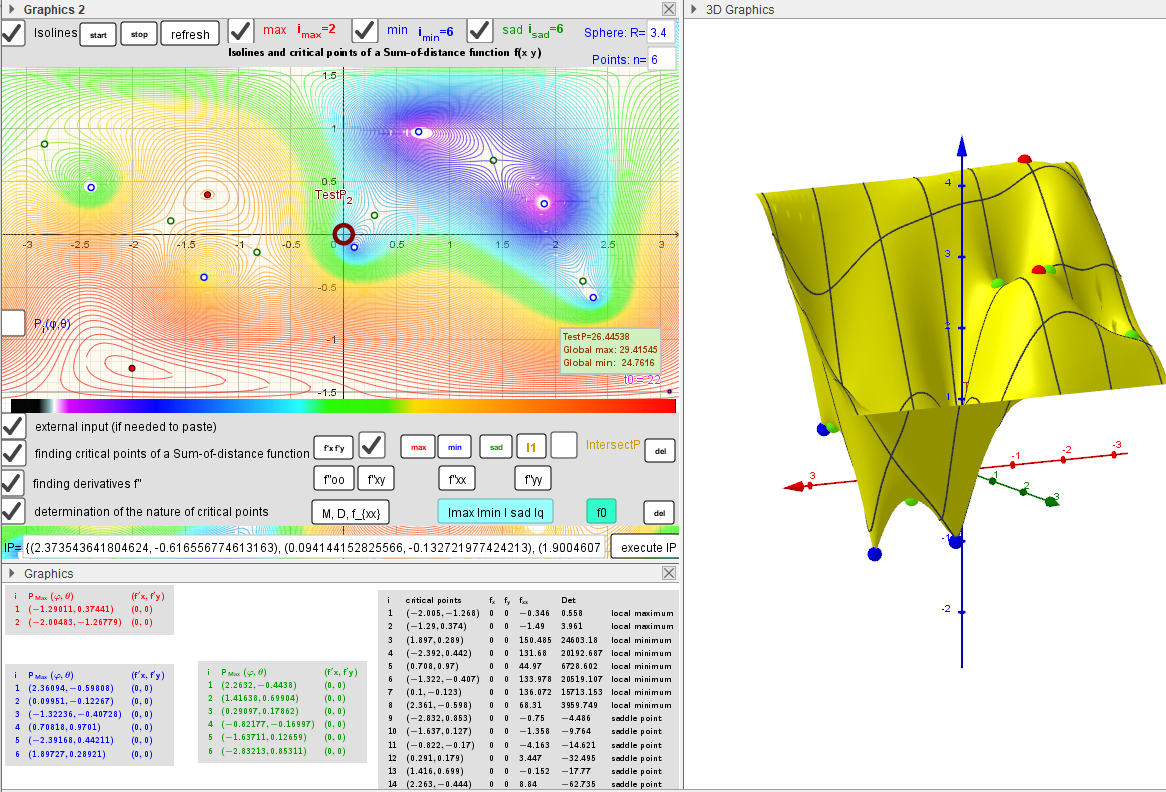Expand the 3D Graphics panel arrow

693,9
